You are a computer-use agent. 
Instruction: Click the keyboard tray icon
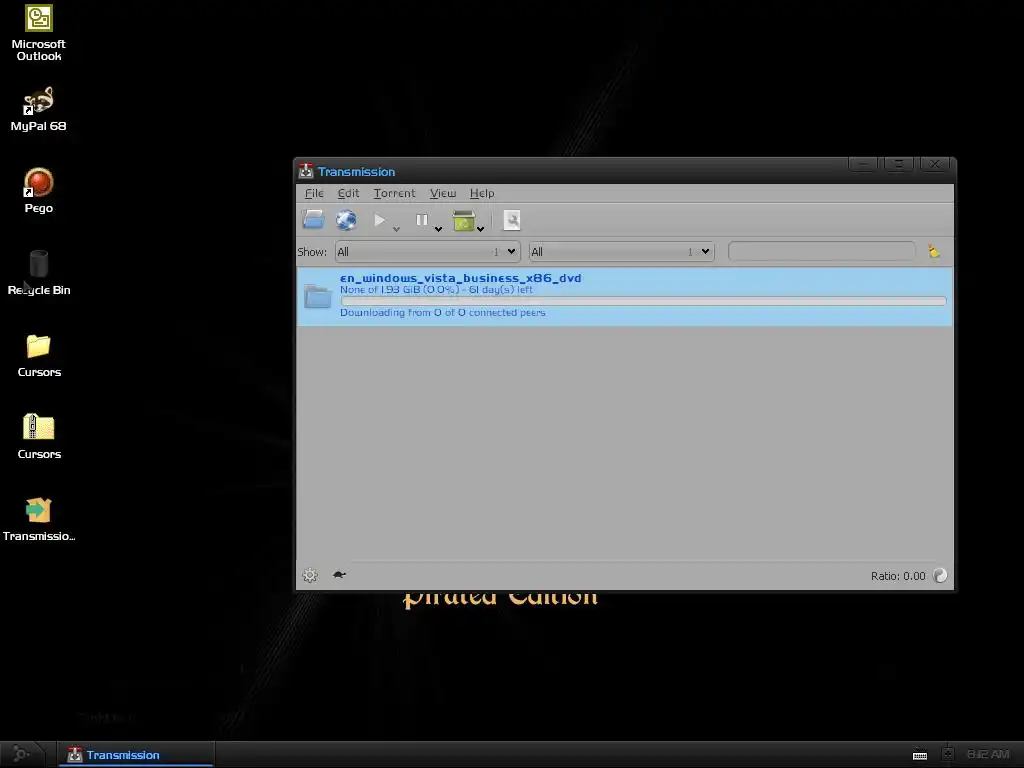pos(920,755)
